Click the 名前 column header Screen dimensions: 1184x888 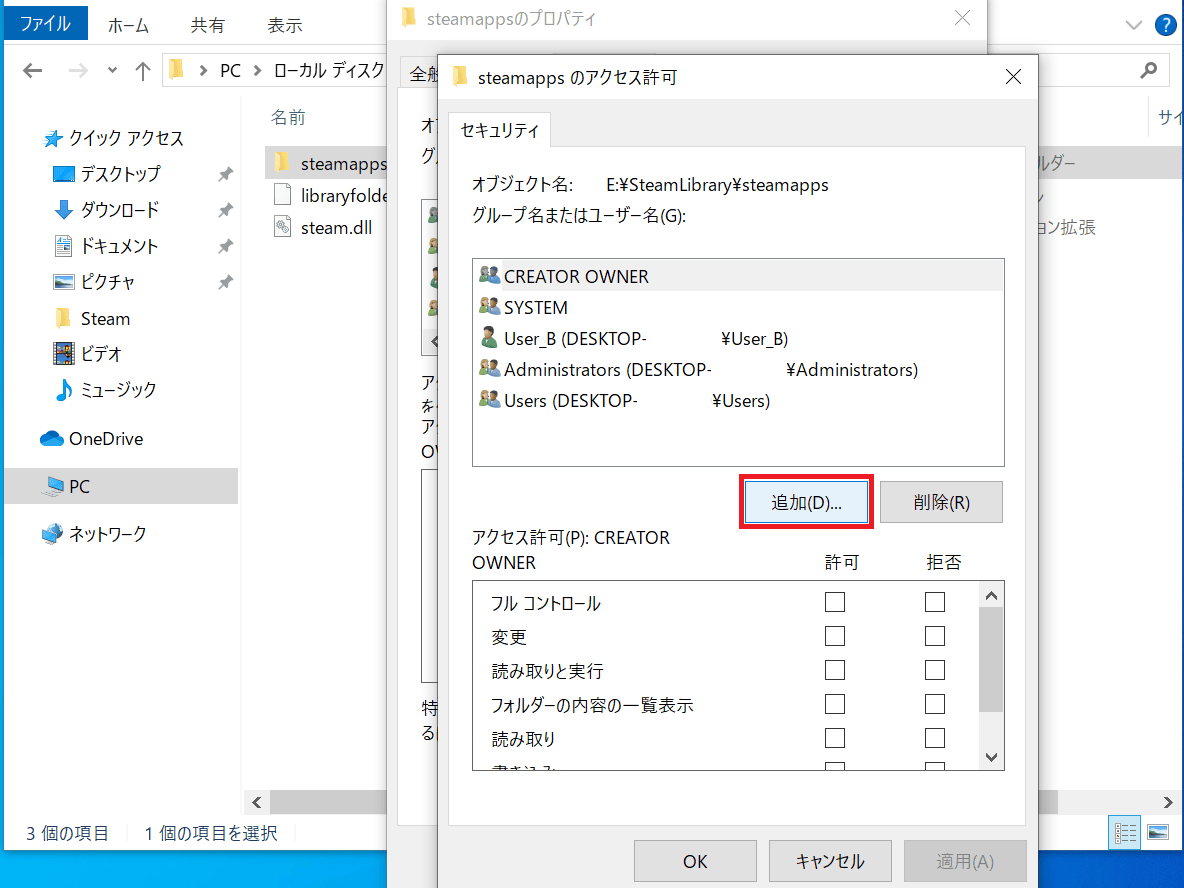coord(288,118)
